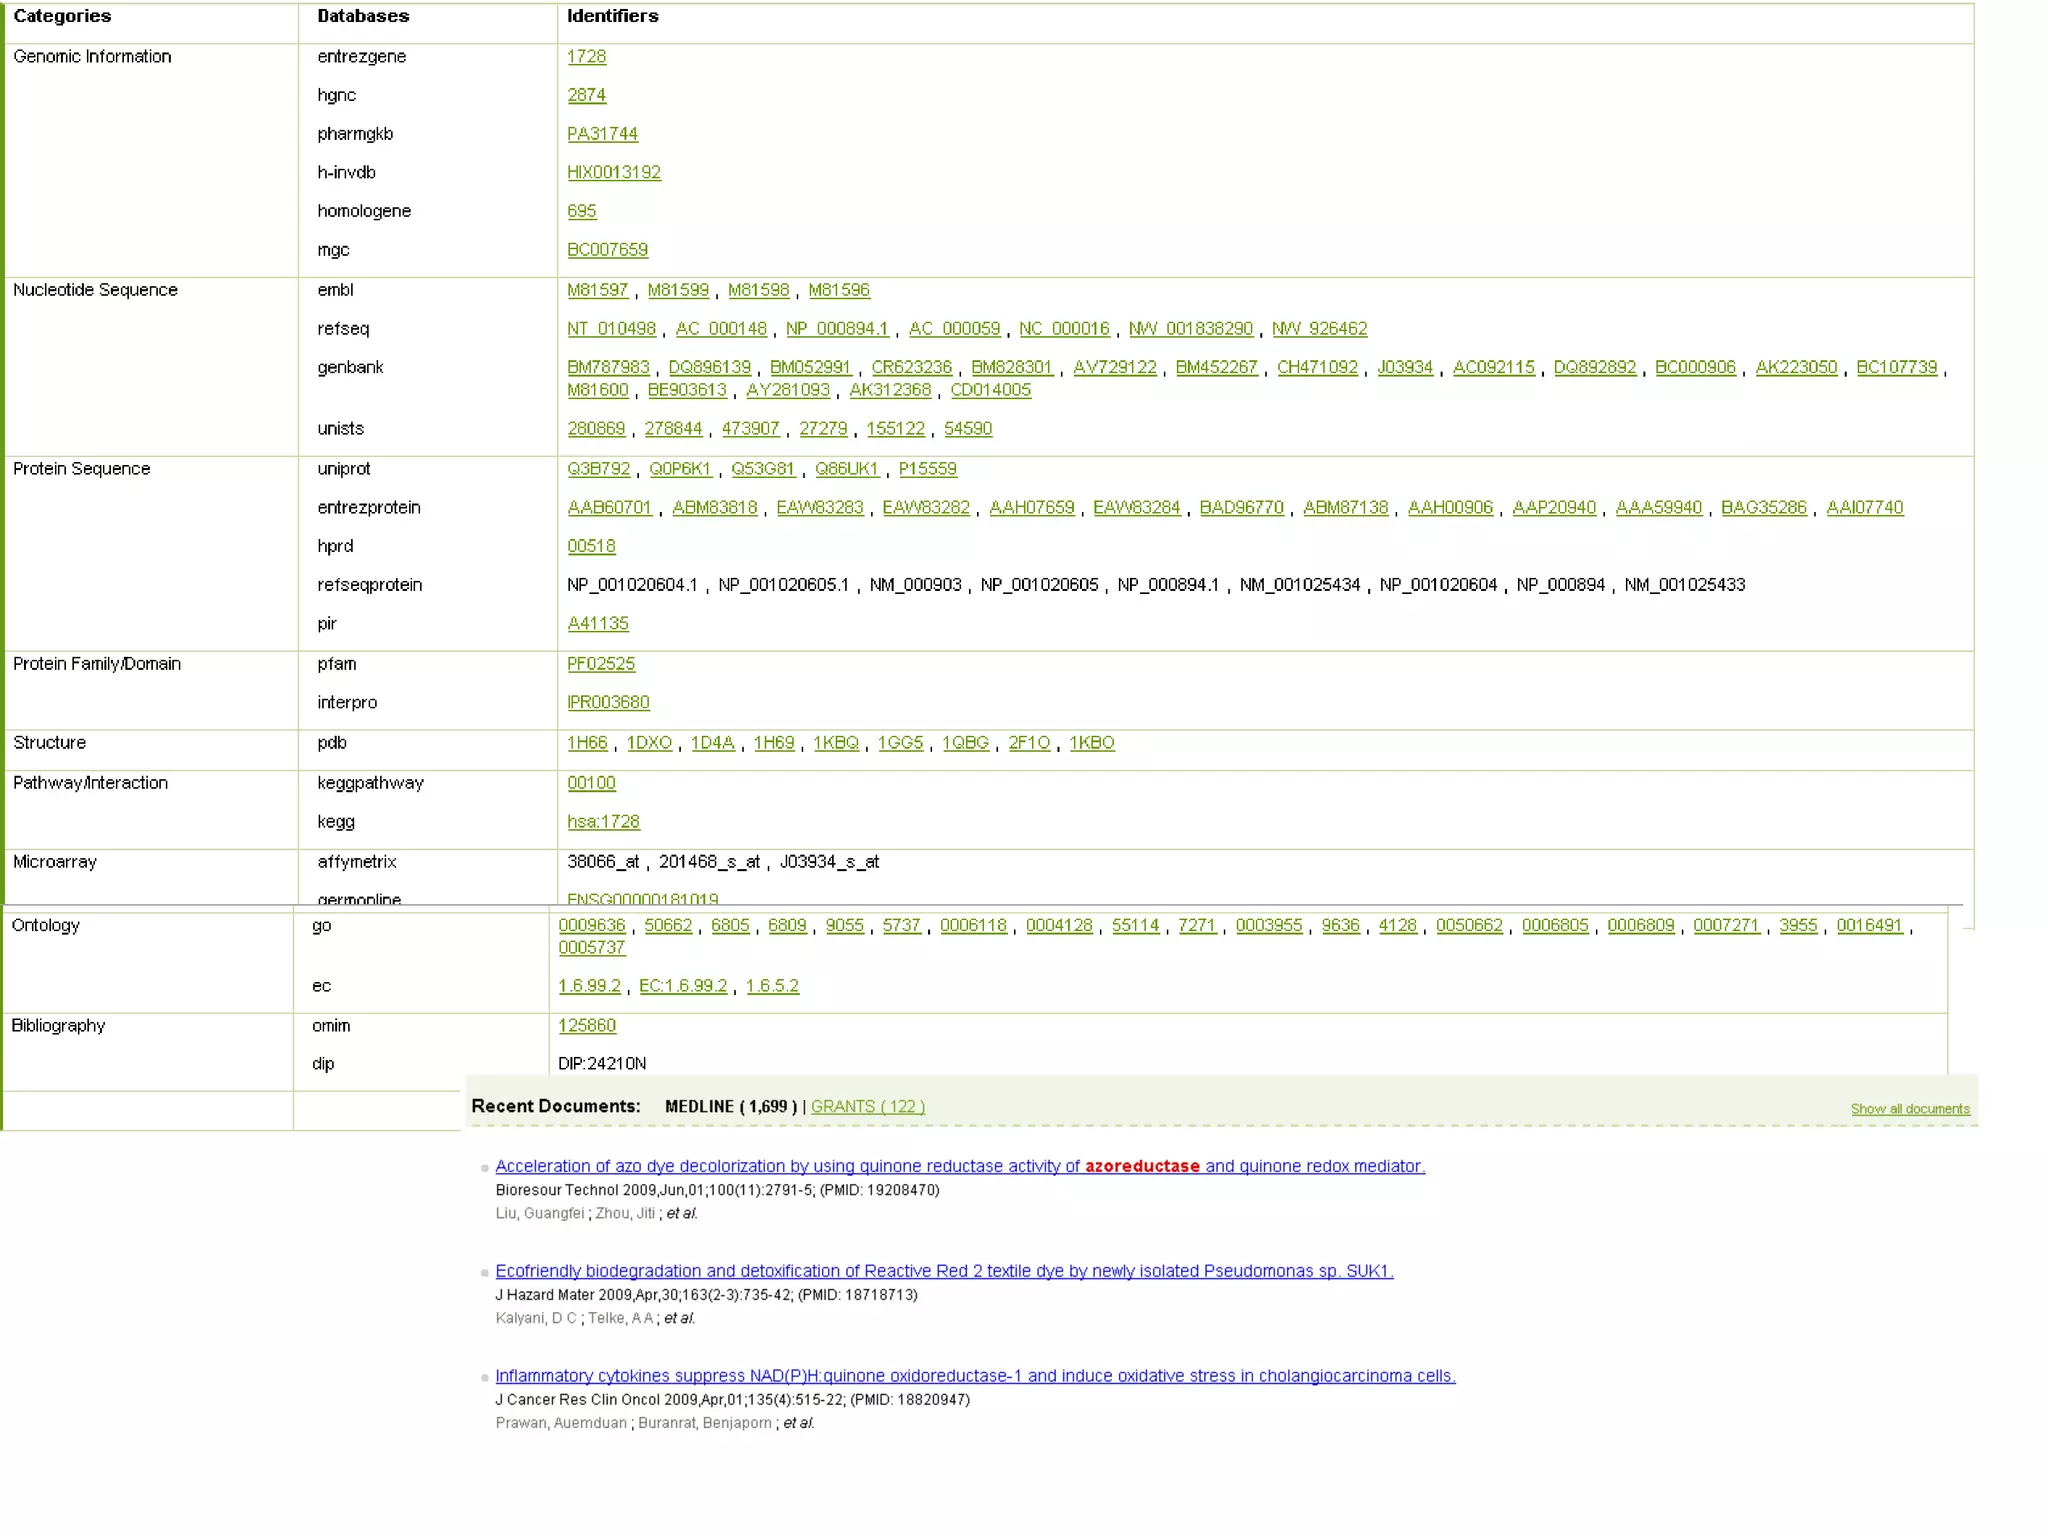
Task: Open genbank link AK312368
Action: pos(890,390)
